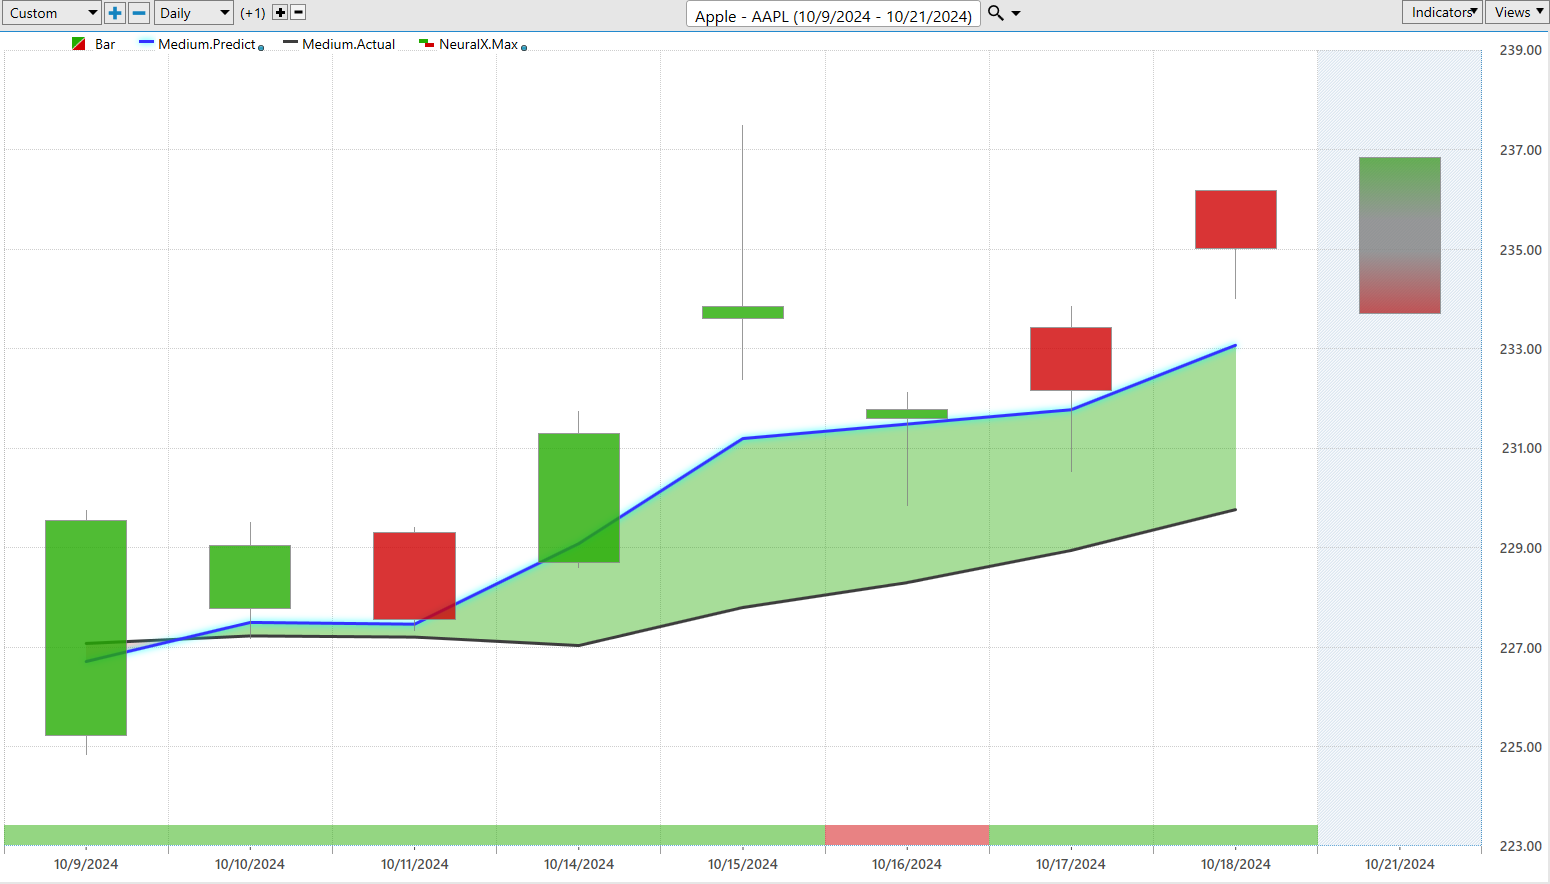1550x884 pixels.
Task: Click the NeuralX.Max legend icon
Action: 426,44
